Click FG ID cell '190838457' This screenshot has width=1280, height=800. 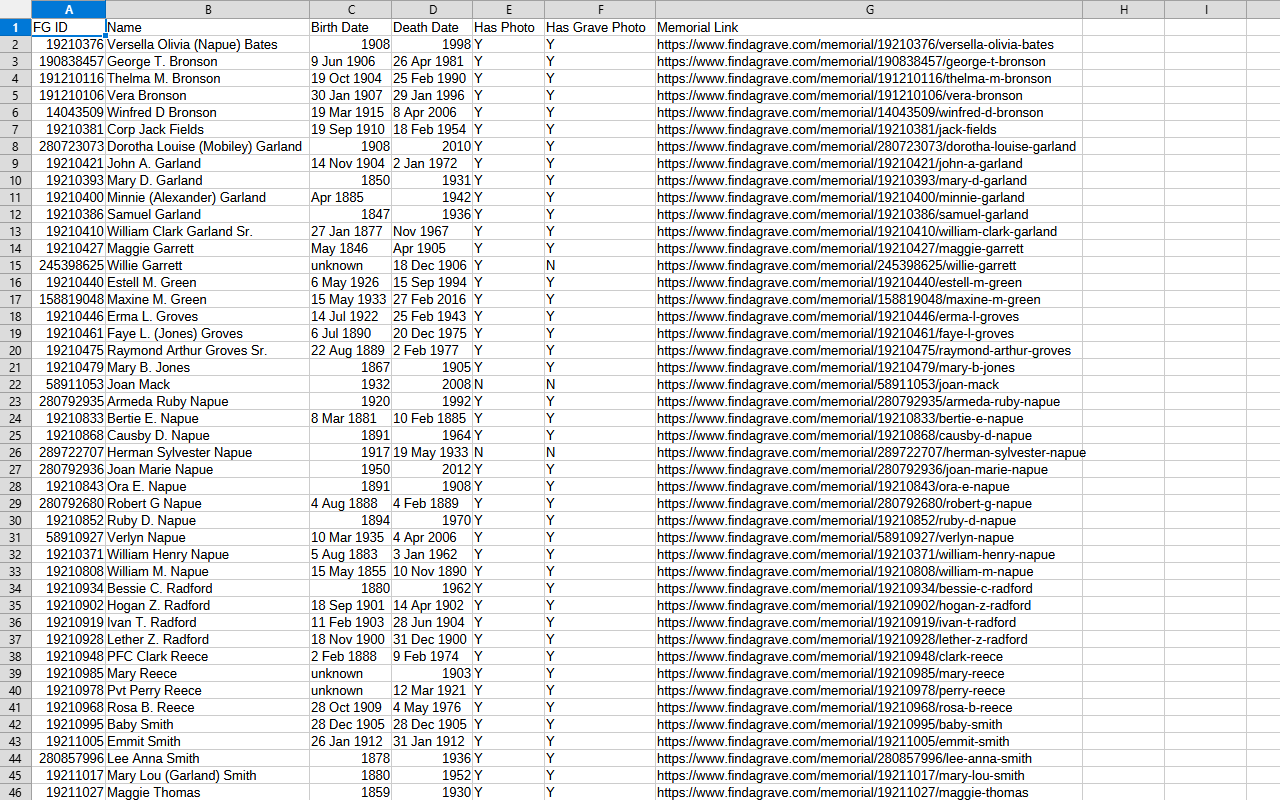pos(71,61)
